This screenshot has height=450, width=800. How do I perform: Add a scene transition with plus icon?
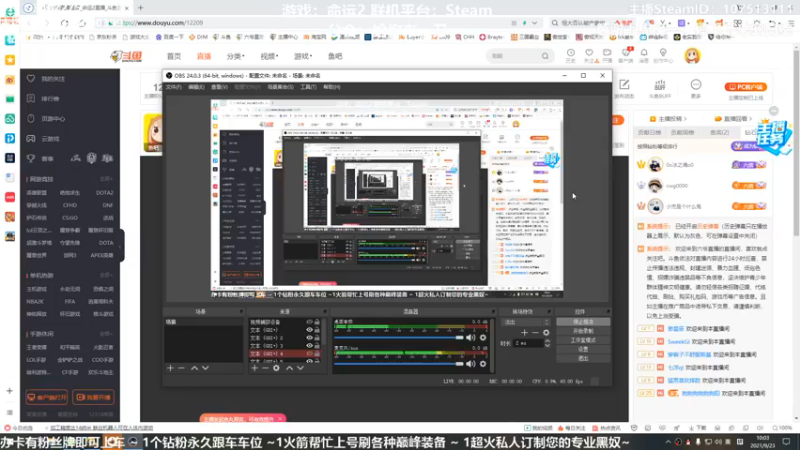(x=524, y=333)
